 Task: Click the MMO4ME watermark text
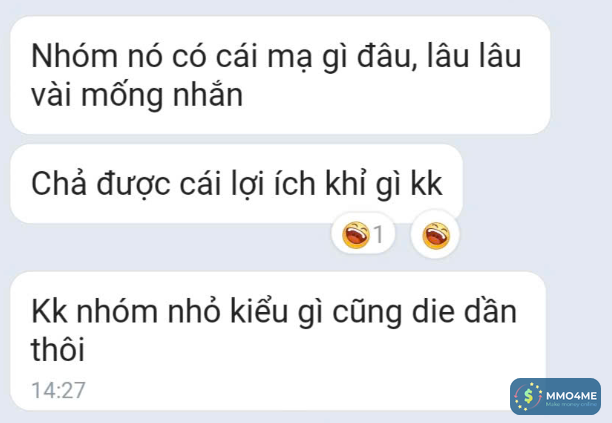571,396
